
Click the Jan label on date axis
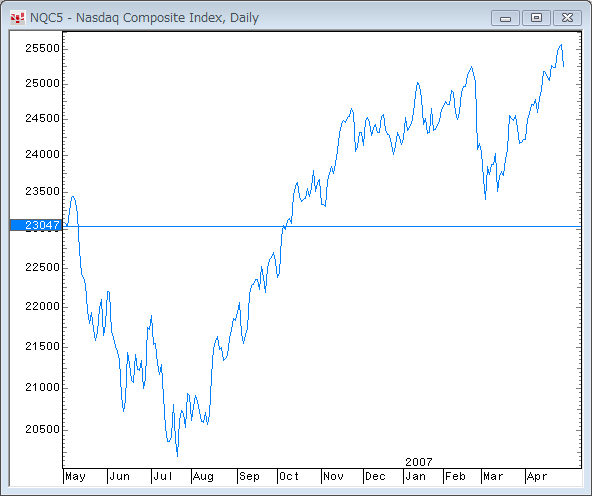415,477
